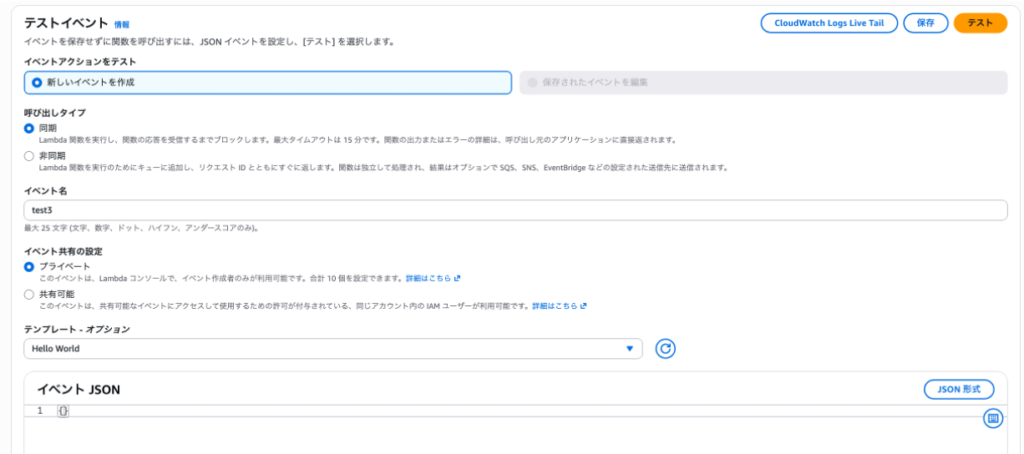Choose 同期 invocation type

point(29,129)
